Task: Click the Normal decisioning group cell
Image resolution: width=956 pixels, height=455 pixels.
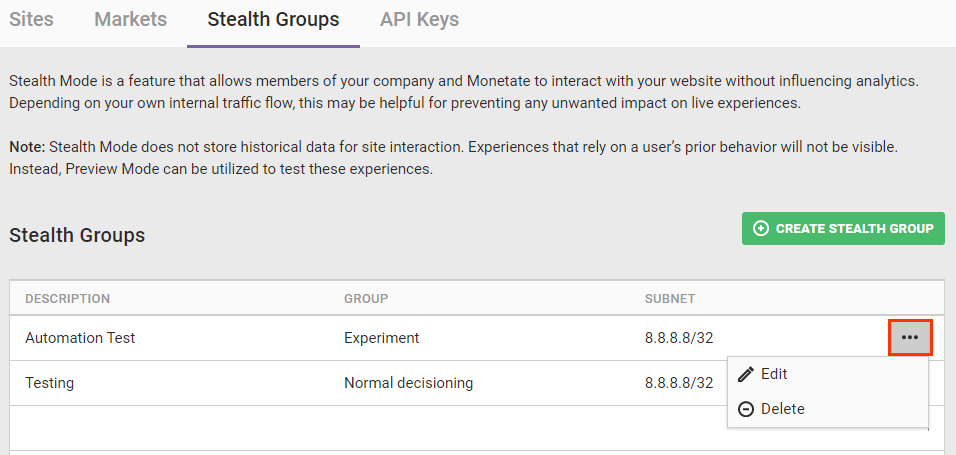Action: tap(408, 383)
